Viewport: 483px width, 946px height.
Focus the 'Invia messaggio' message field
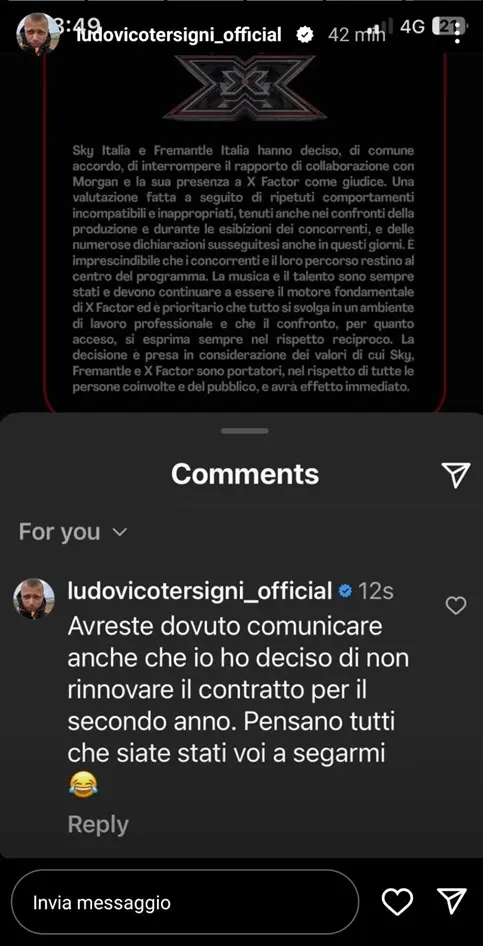tap(185, 903)
